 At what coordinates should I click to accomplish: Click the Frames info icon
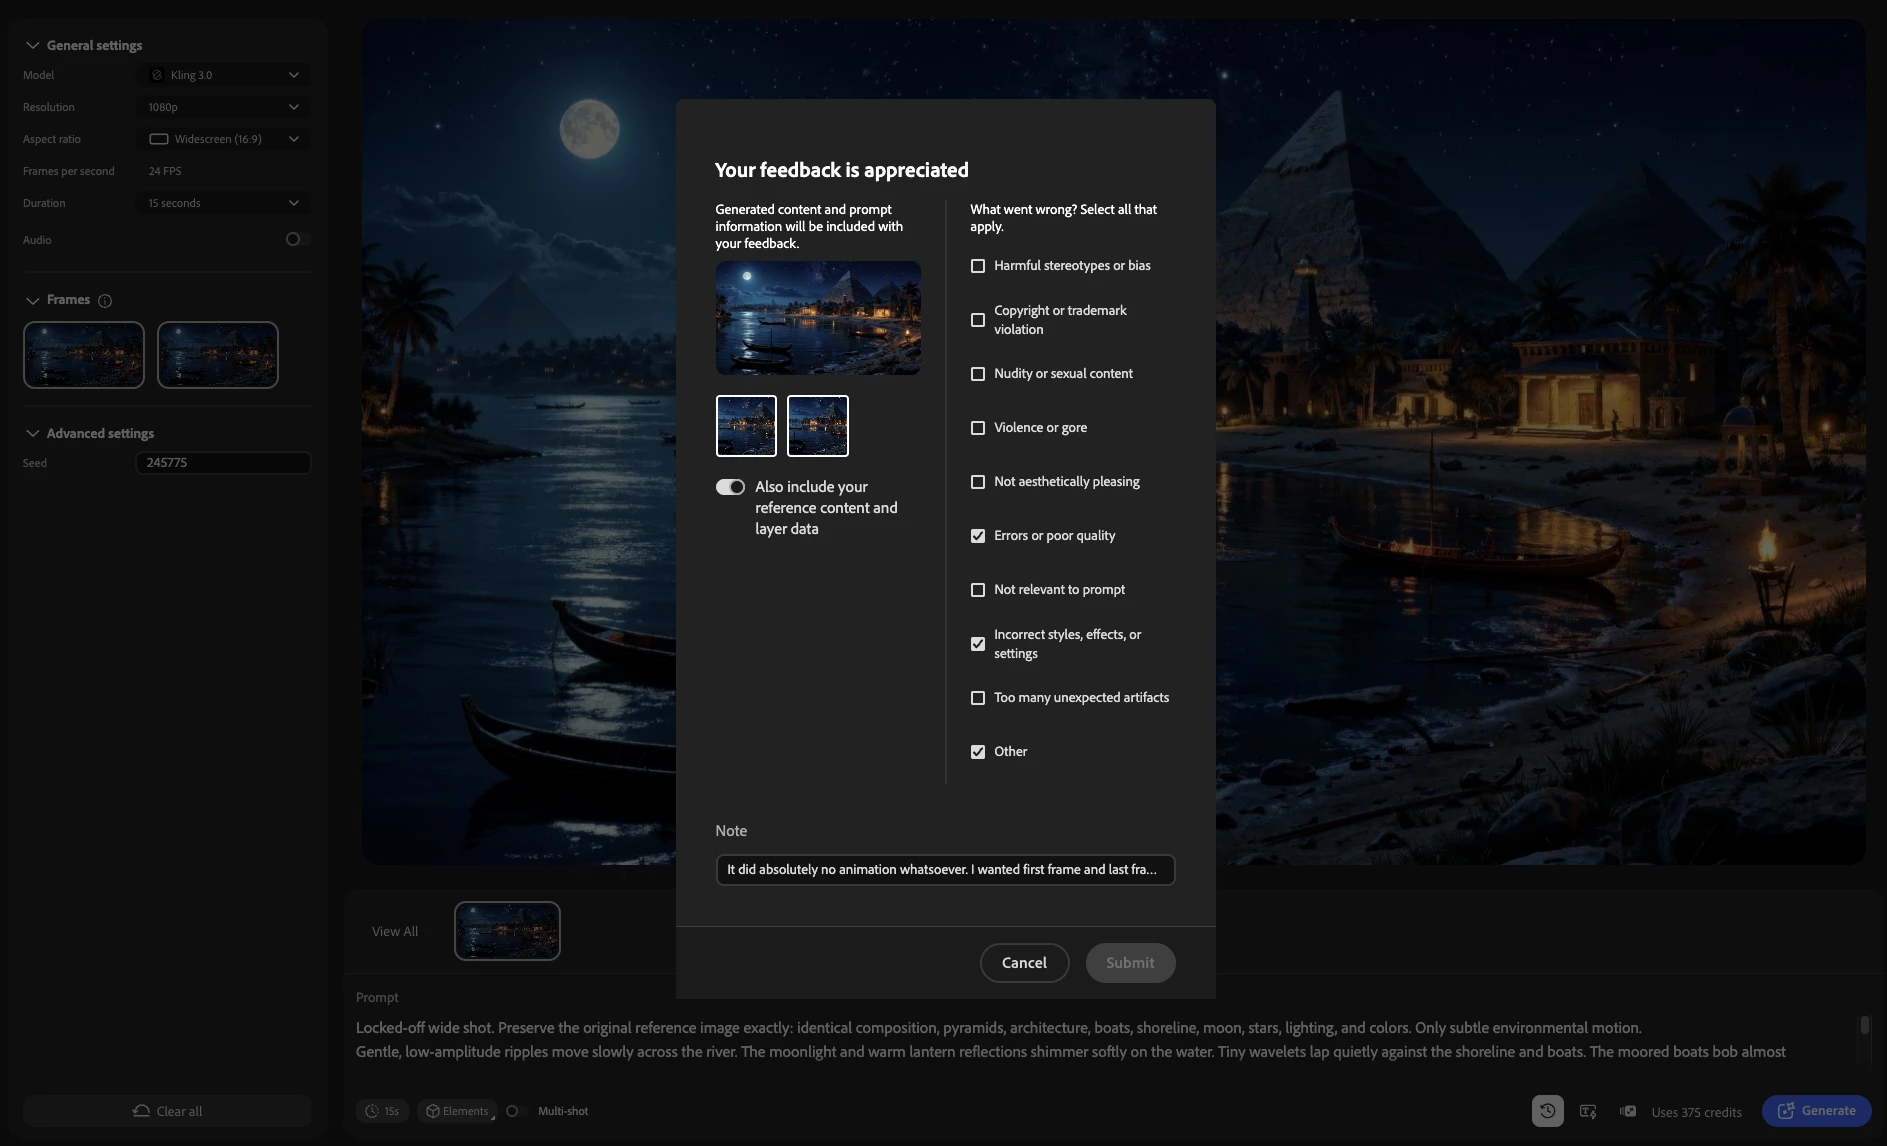coord(105,301)
